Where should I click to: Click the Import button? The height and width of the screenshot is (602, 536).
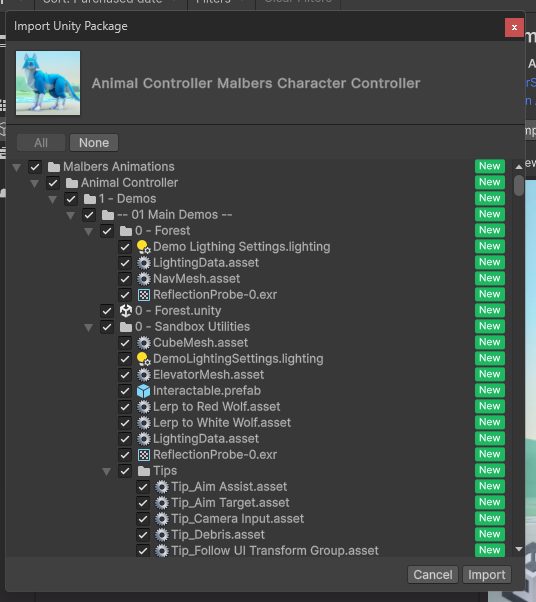tap(487, 575)
